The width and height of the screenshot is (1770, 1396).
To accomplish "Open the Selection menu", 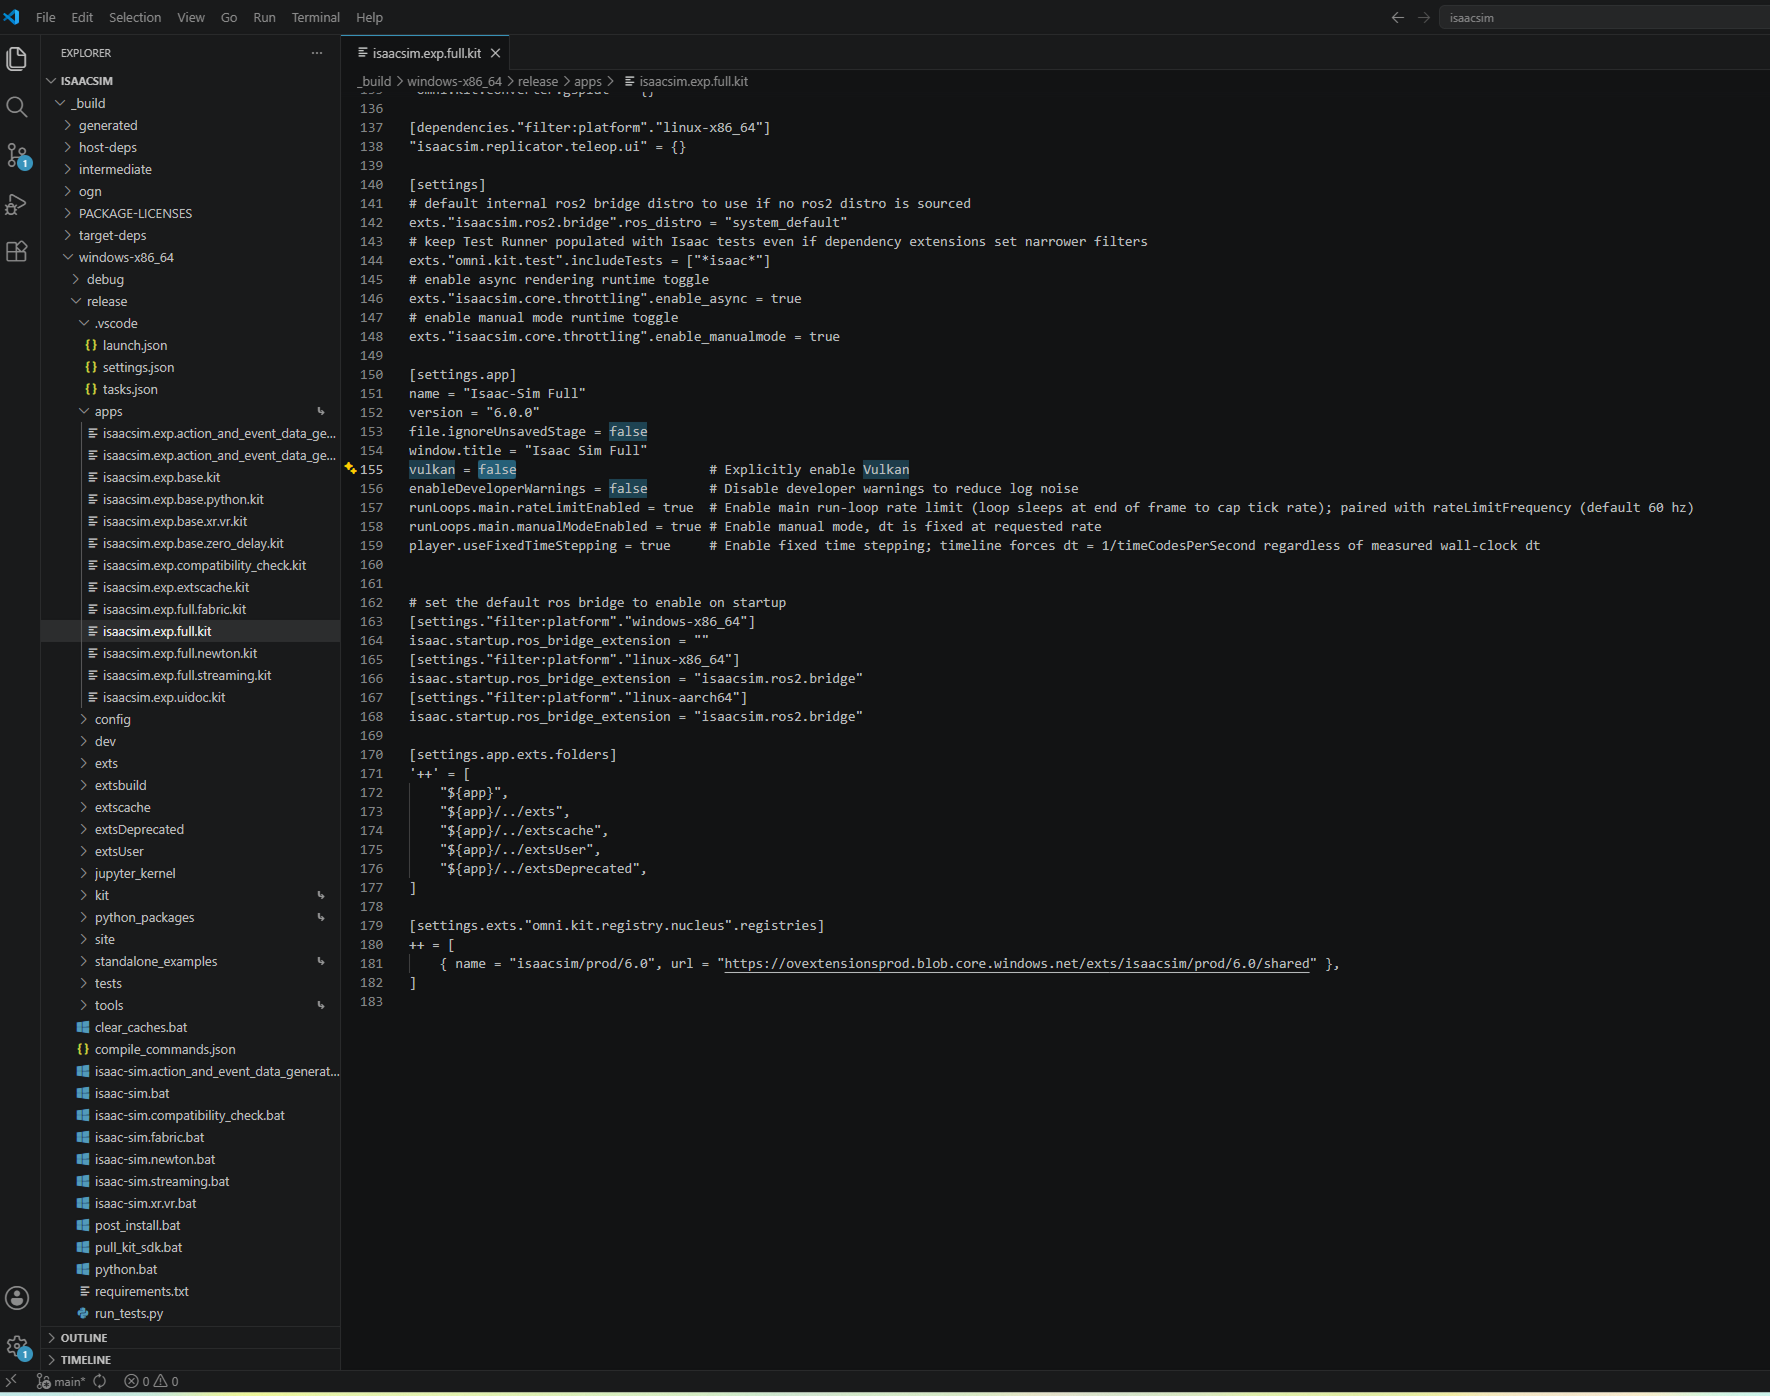I will (135, 17).
